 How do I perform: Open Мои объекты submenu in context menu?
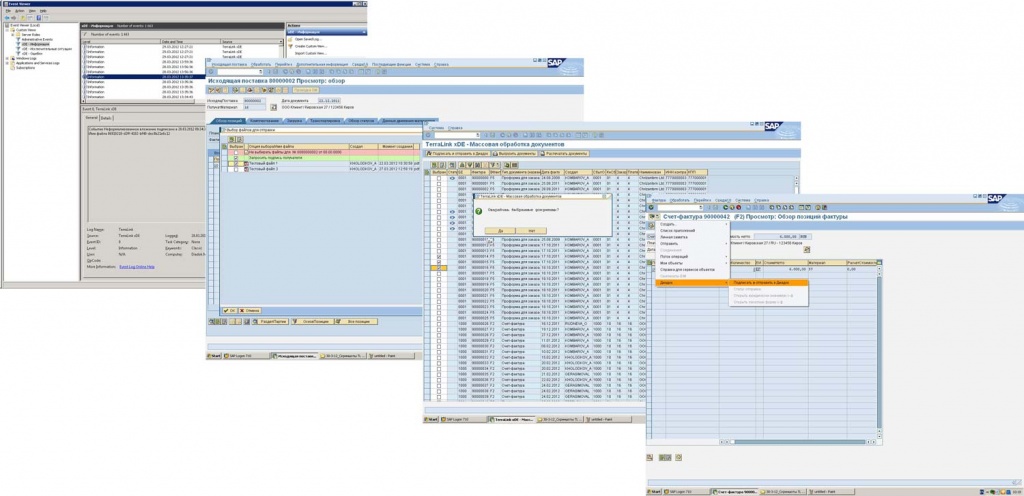tap(693, 263)
